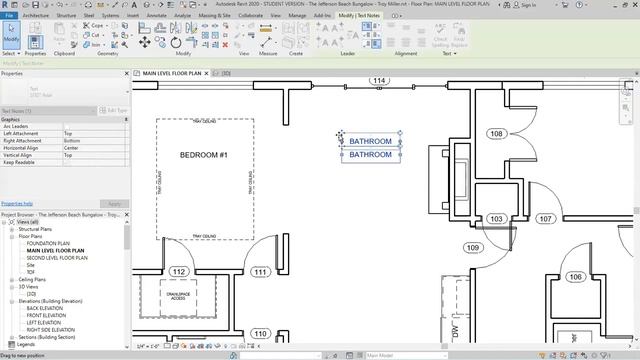
Task: Open FRONT ELEVATION in Project Browser
Action: pos(46,316)
